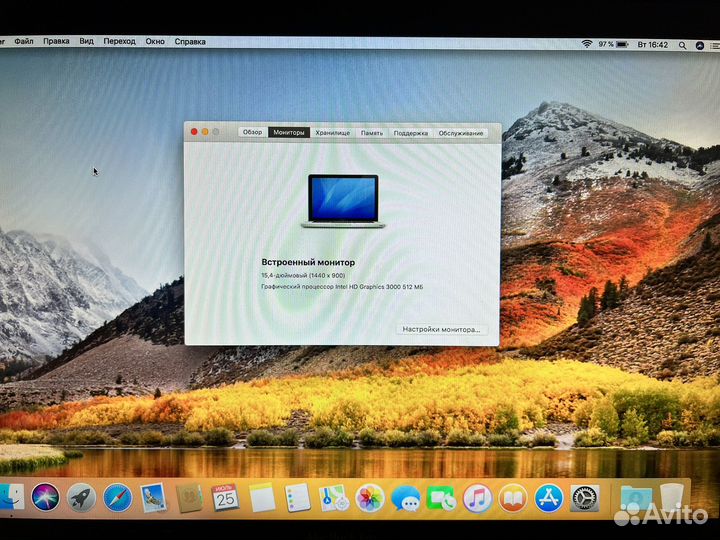Click battery 97% indicator in menu bar

[x=613, y=45]
